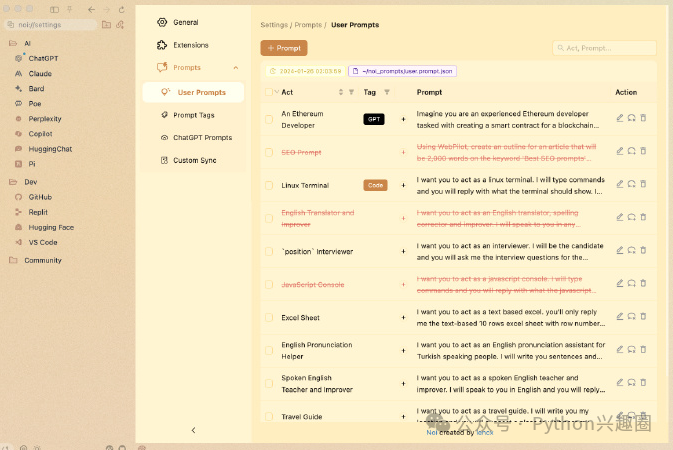Add tag plus icon for Linux Terminal
This screenshot has height=450, width=673.
[x=403, y=185]
